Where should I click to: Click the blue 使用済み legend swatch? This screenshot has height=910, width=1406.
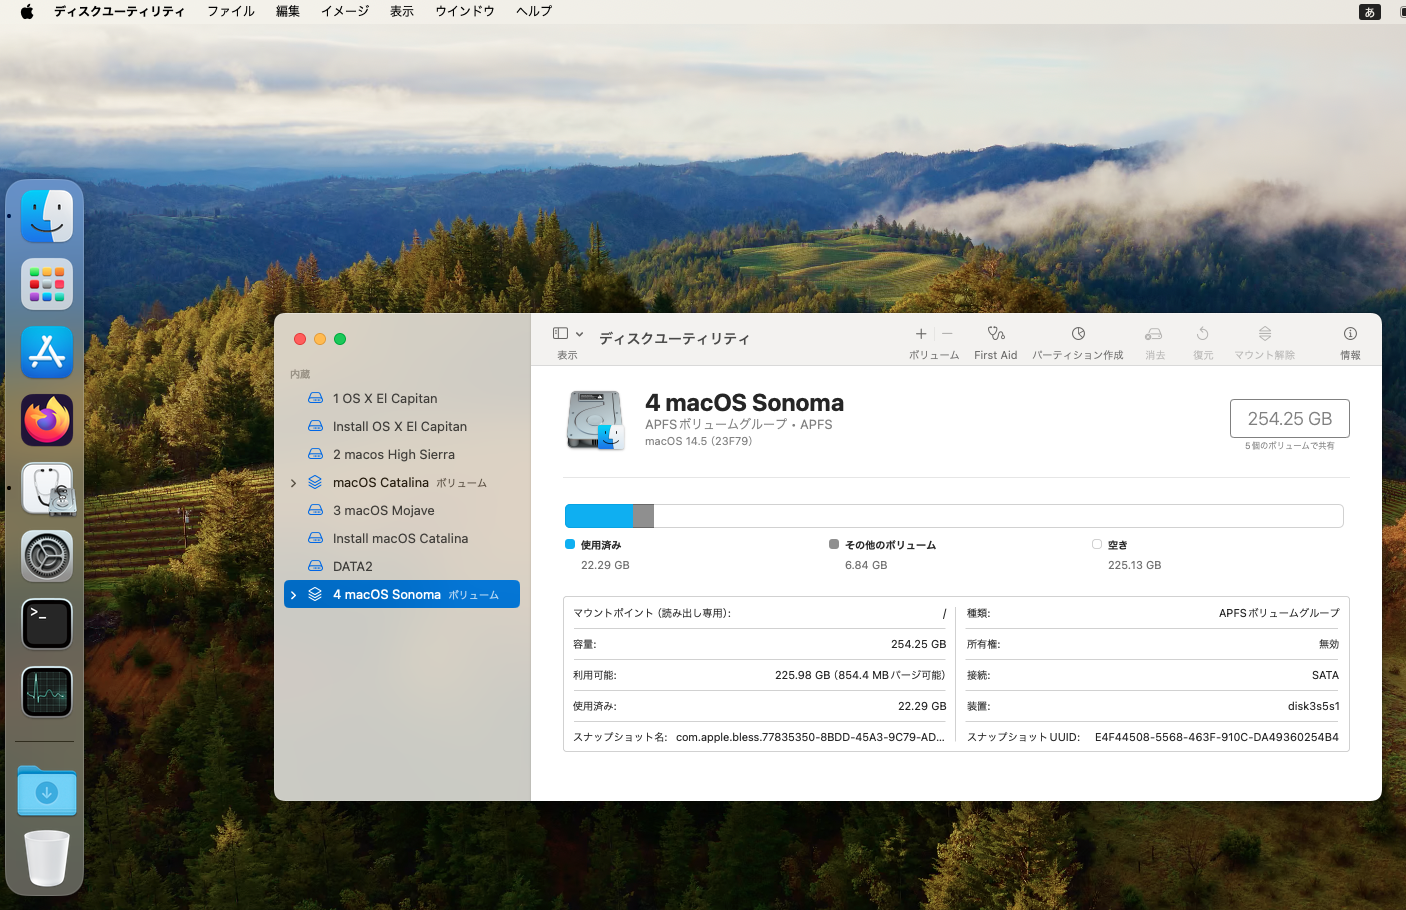(x=570, y=544)
